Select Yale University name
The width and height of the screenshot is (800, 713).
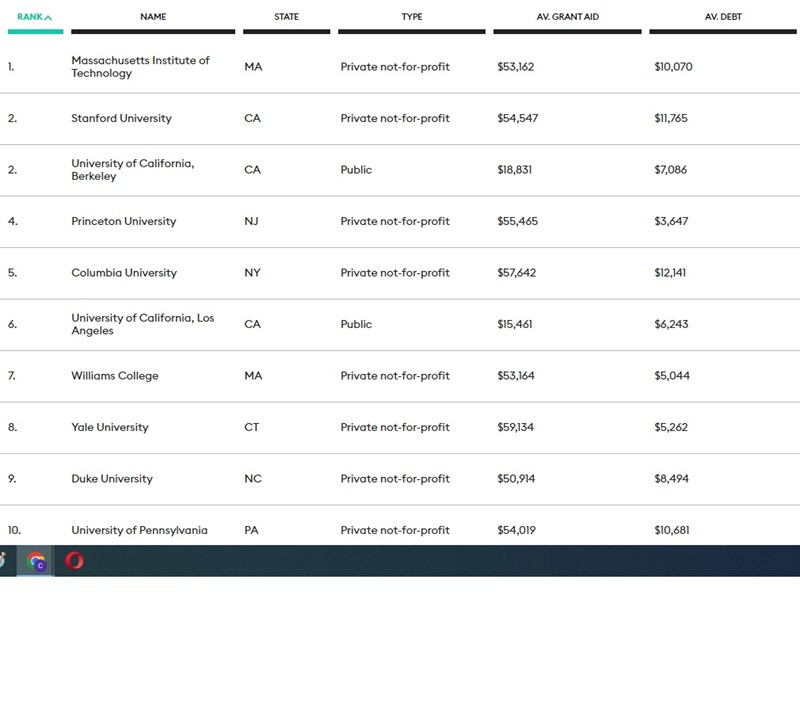coord(110,427)
